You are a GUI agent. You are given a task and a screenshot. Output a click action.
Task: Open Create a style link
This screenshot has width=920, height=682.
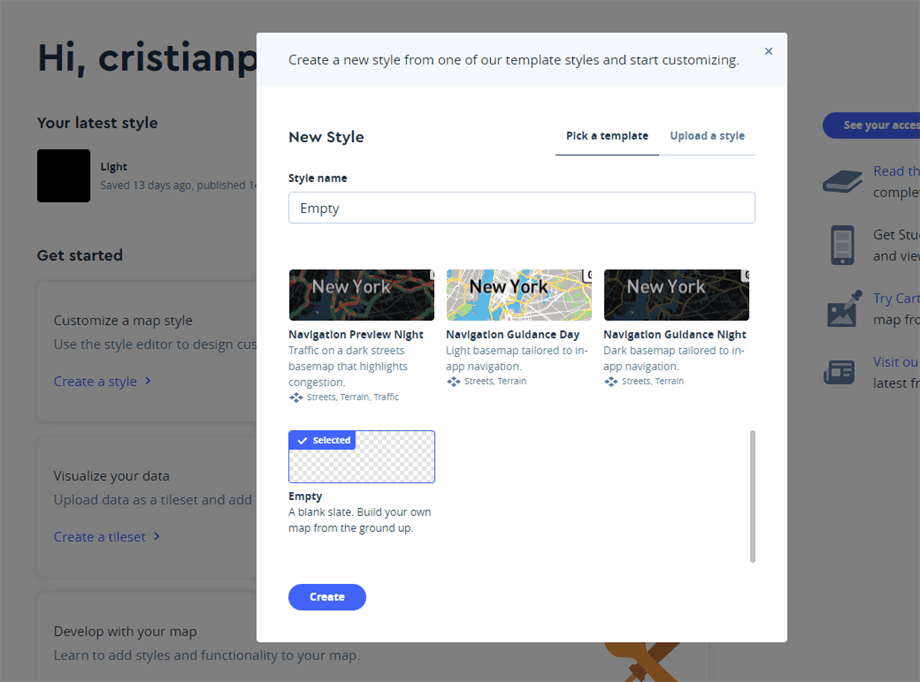[x=102, y=381]
